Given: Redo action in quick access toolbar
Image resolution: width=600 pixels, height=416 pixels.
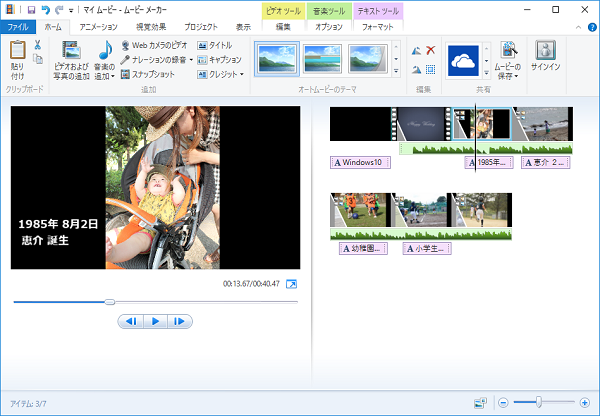Looking at the screenshot, I should 59,10.
